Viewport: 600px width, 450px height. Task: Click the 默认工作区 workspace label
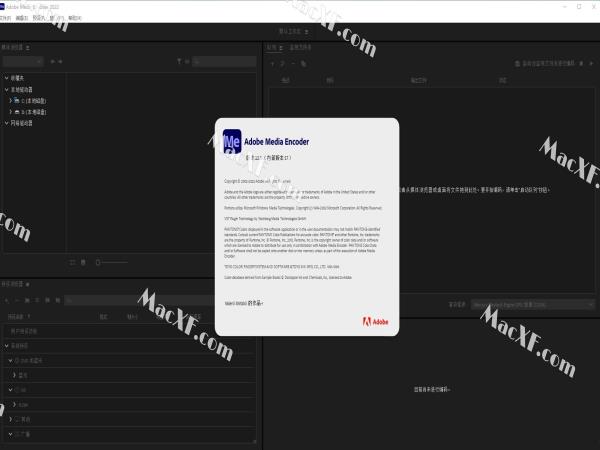coord(290,32)
